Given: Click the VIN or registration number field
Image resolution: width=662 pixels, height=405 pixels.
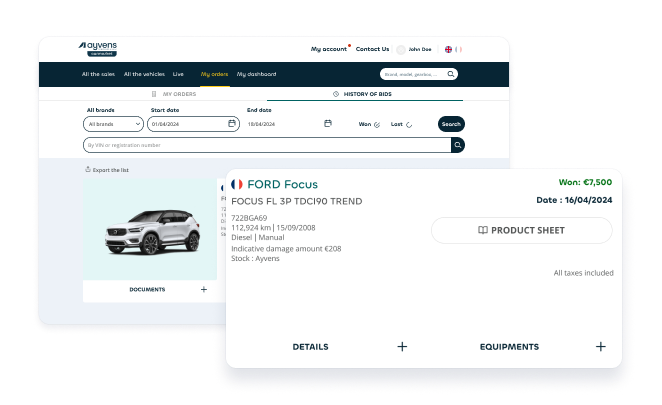Looking at the screenshot, I should point(267,145).
